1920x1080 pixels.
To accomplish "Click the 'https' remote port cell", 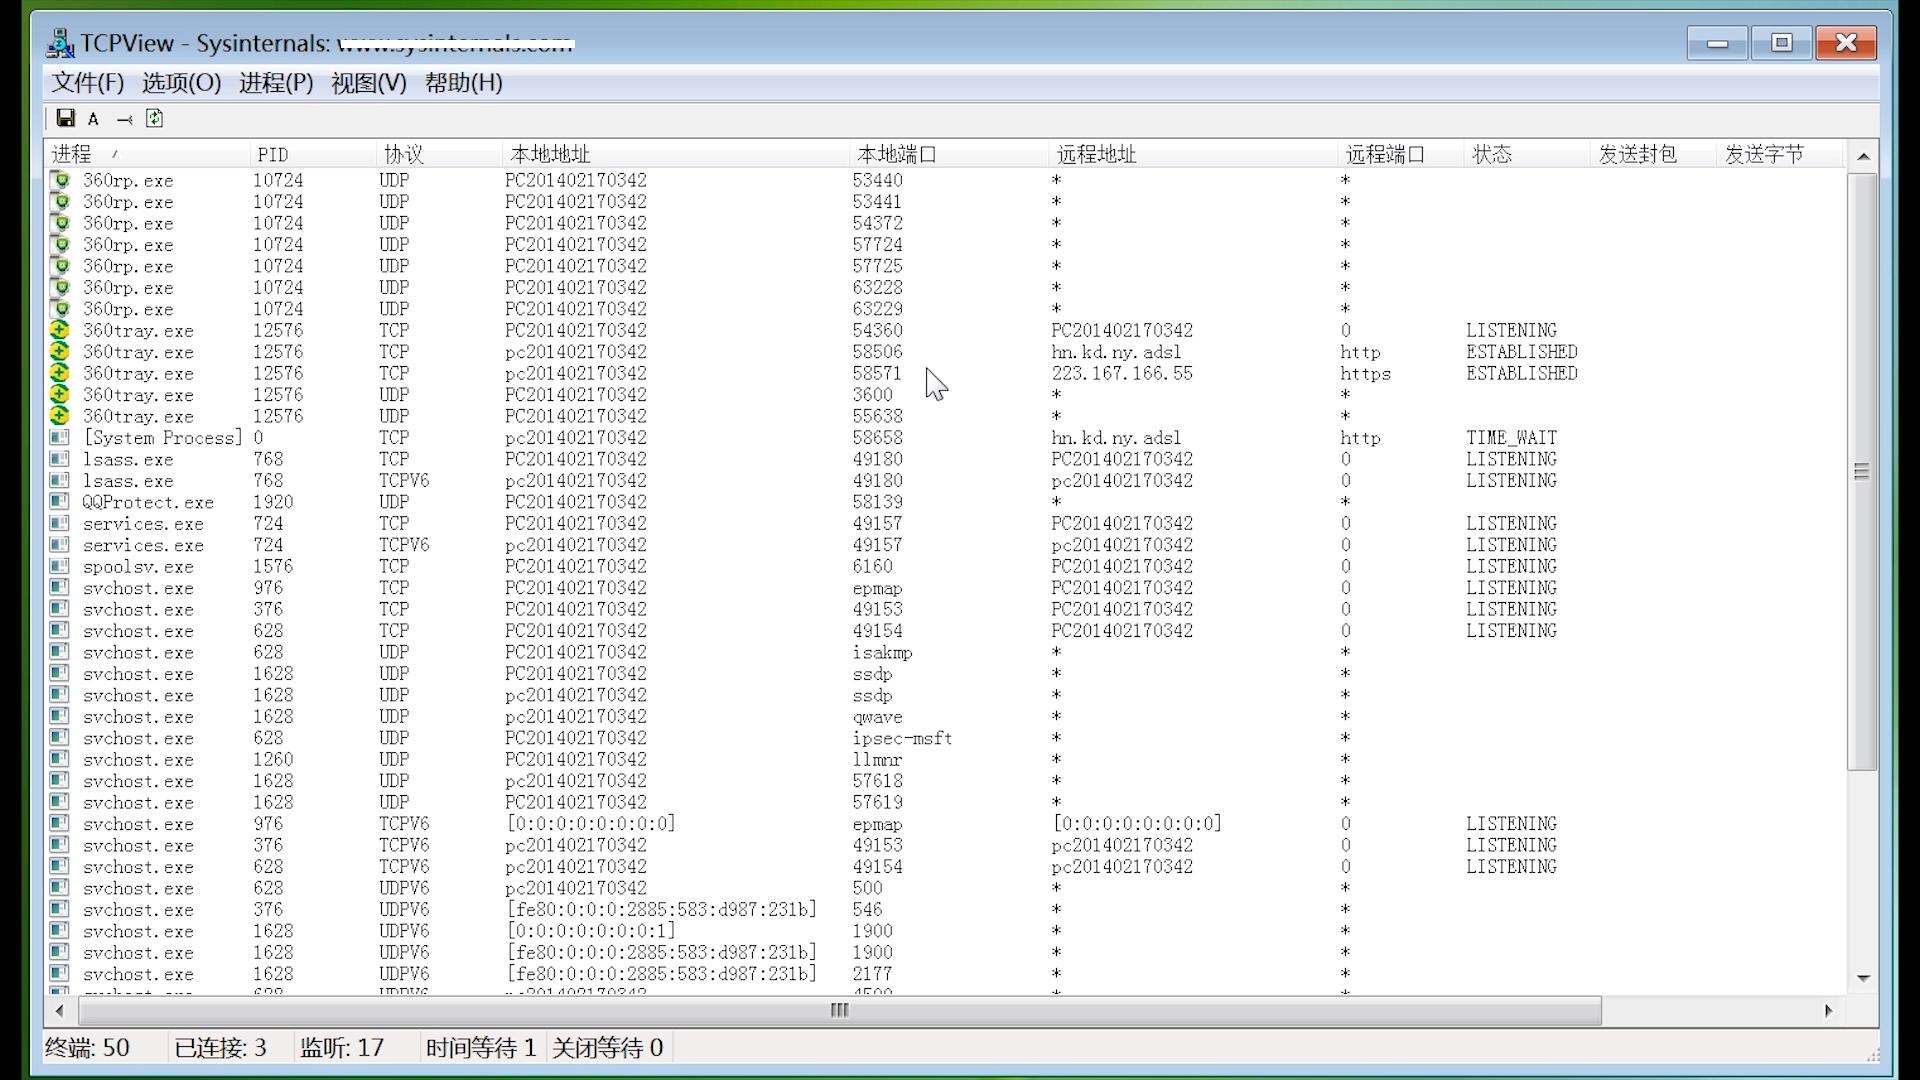I will 1365,373.
